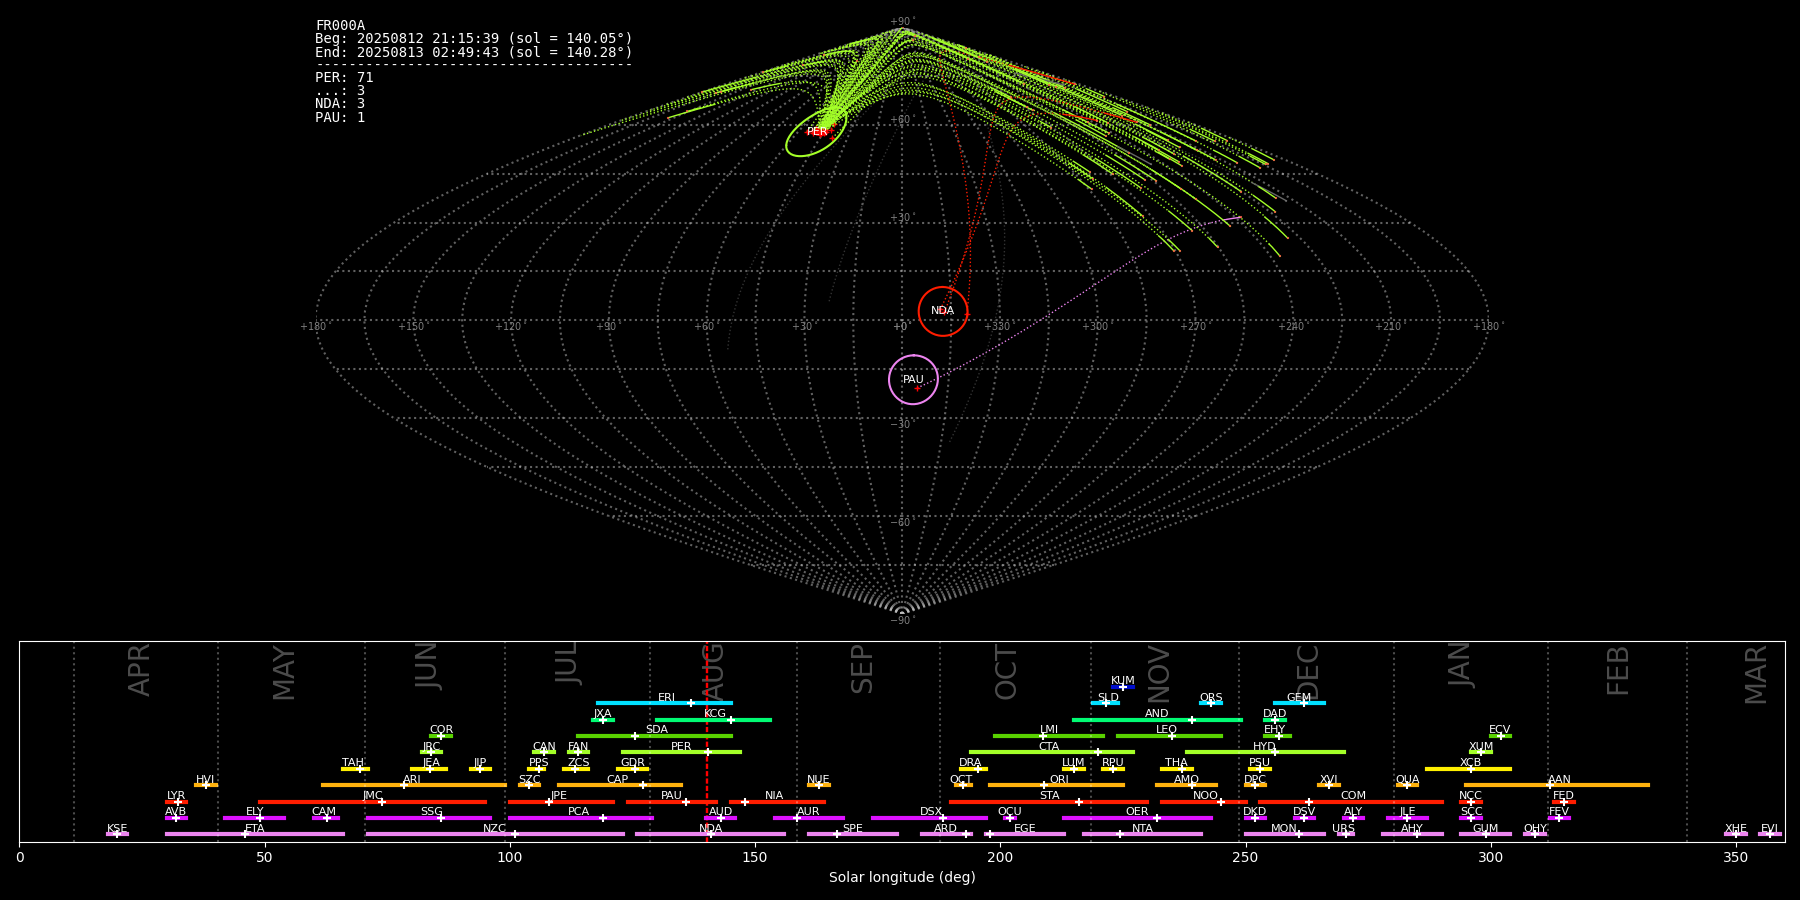Click the red dashed current solar longitude marker
The image size is (1800, 900).
tap(707, 740)
